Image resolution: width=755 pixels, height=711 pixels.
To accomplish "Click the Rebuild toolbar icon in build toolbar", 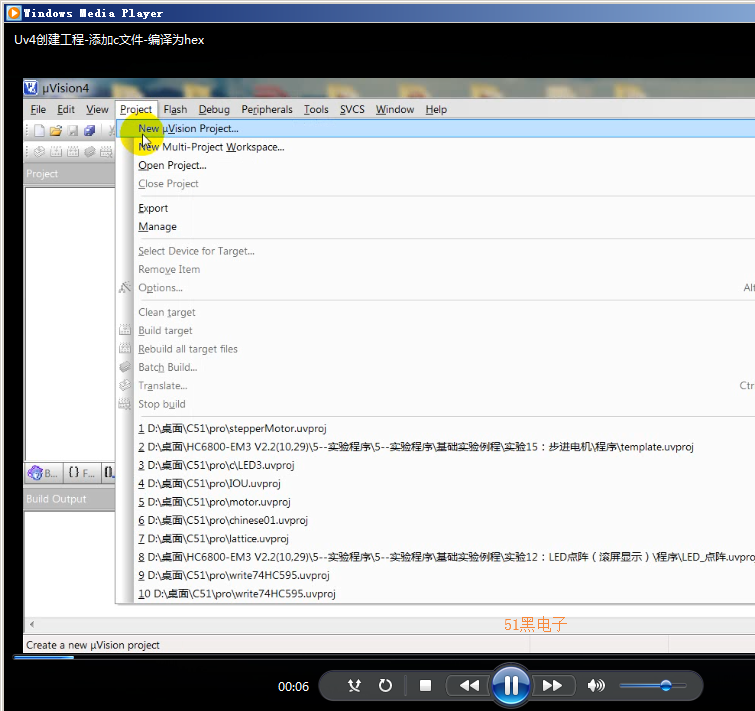I will 73,152.
